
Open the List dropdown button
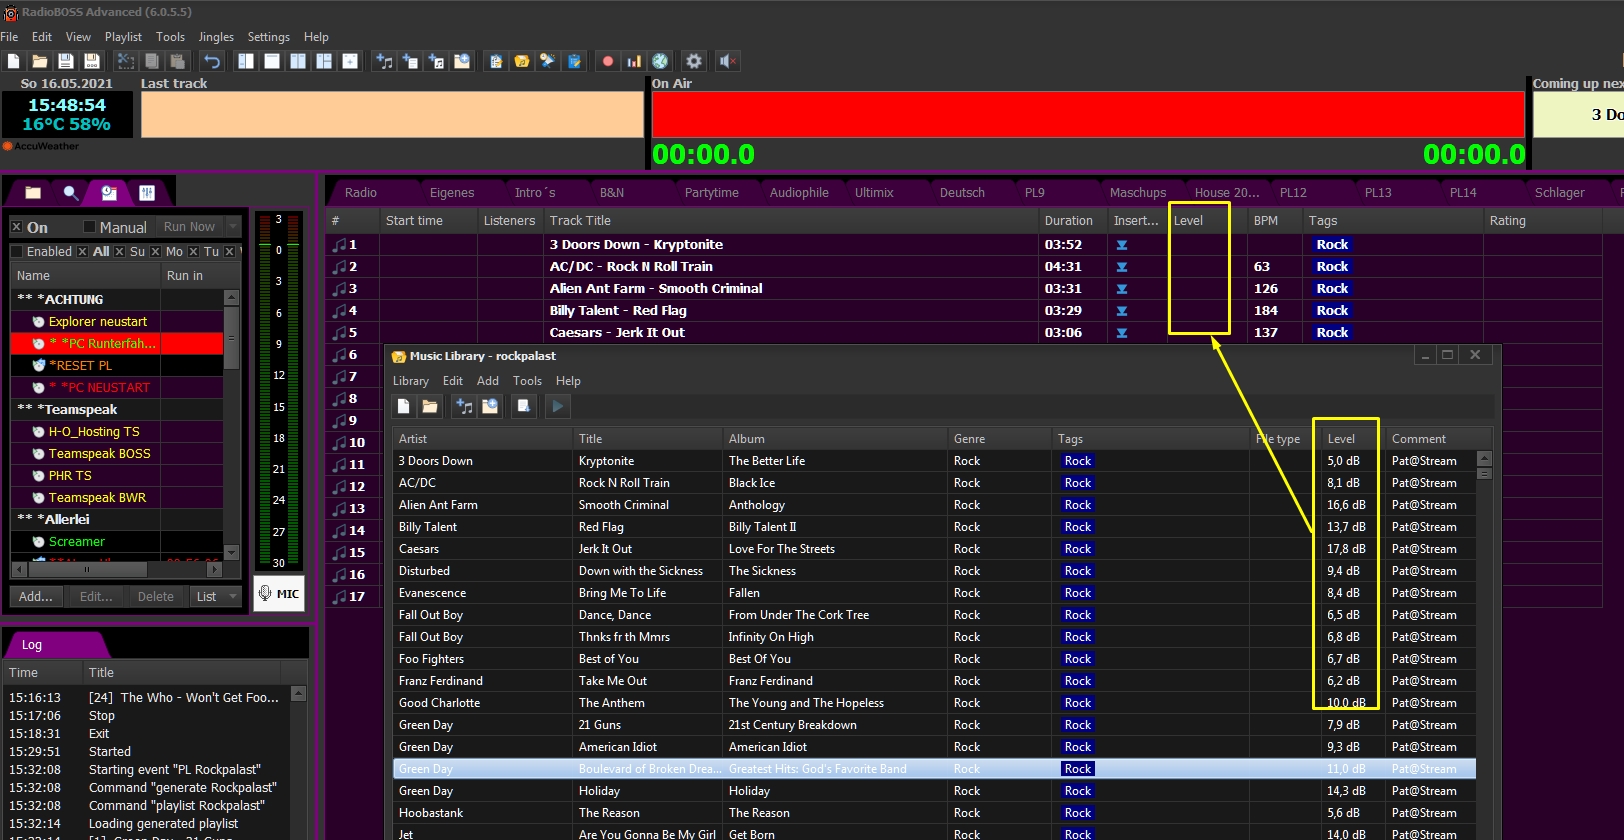click(x=216, y=596)
